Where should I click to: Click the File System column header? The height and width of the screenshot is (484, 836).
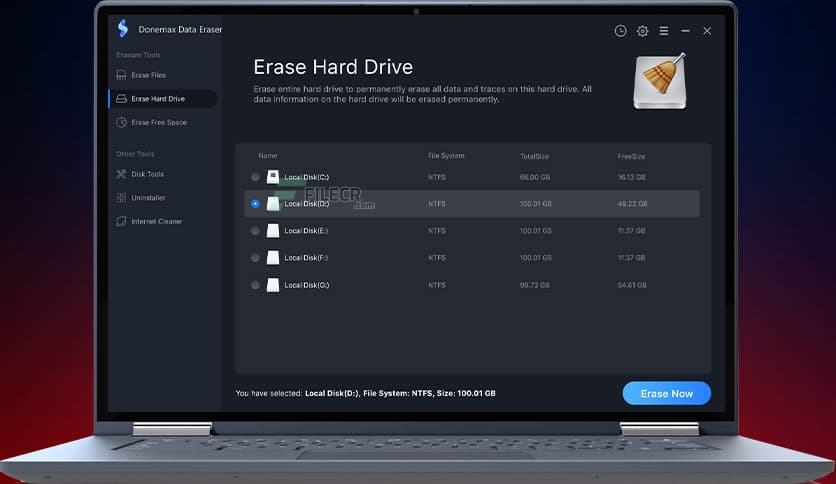point(446,156)
